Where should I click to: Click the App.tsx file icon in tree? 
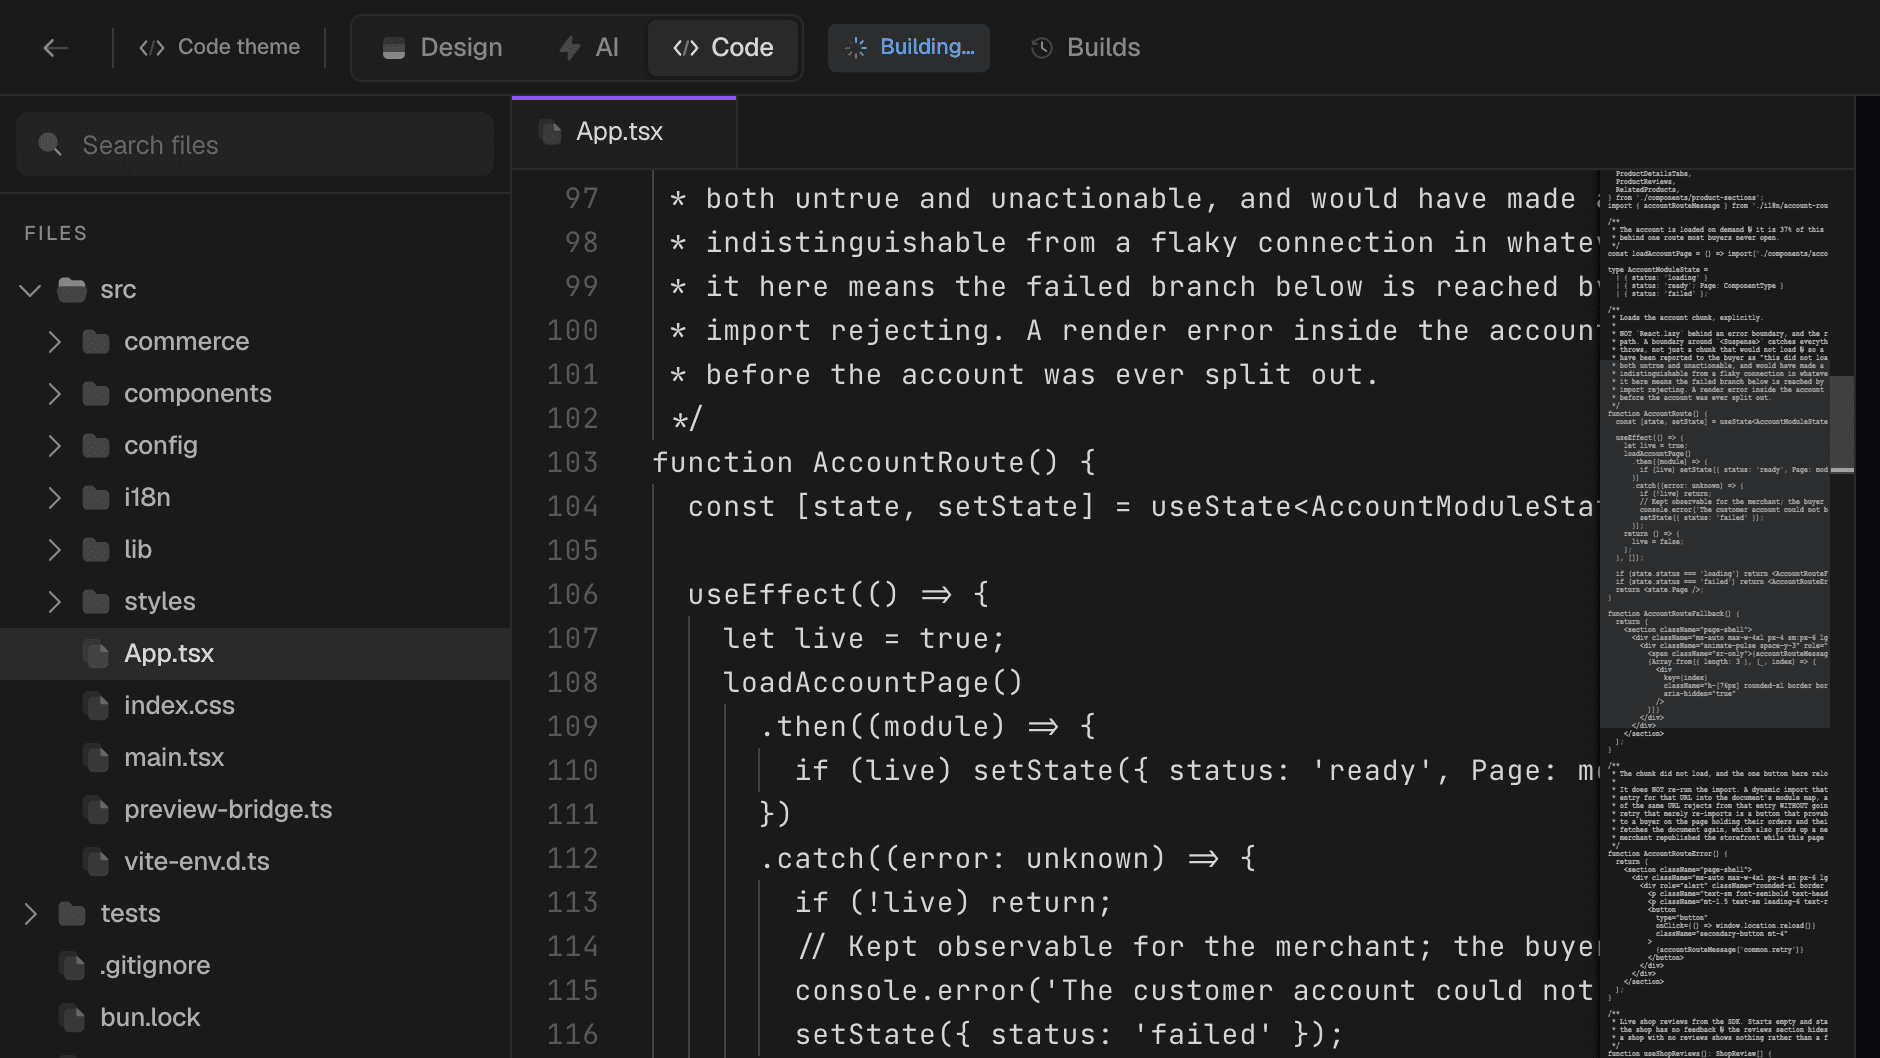click(x=97, y=654)
